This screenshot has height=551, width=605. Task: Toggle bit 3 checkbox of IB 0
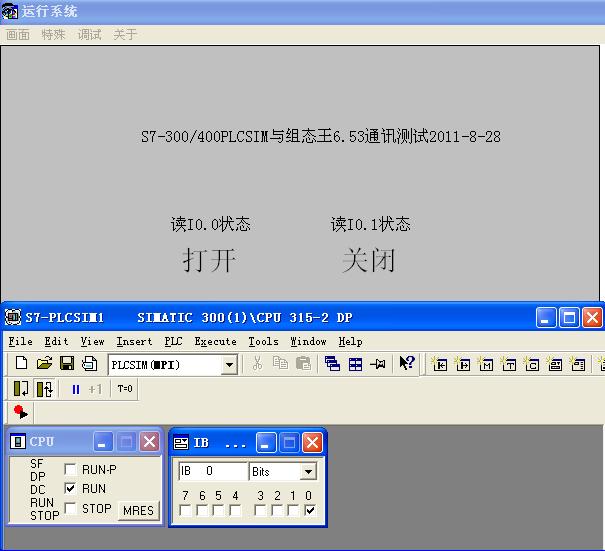pyautogui.click(x=260, y=510)
